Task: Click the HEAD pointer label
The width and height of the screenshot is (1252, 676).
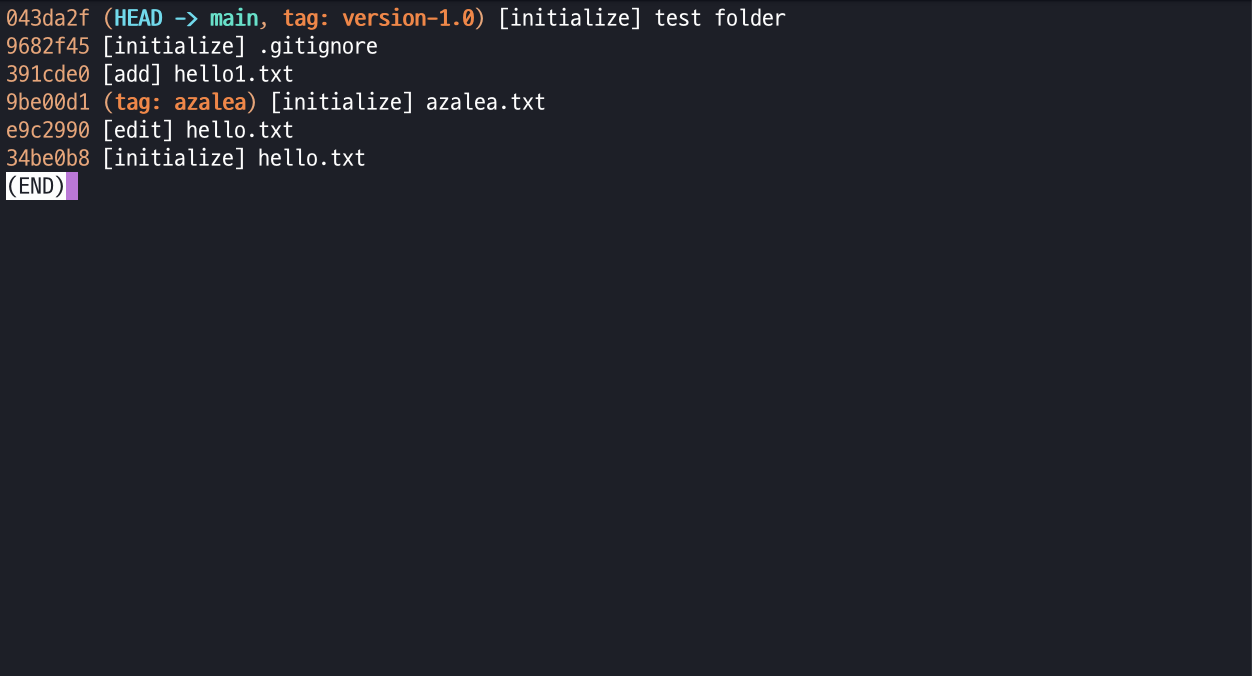Action: tap(138, 18)
